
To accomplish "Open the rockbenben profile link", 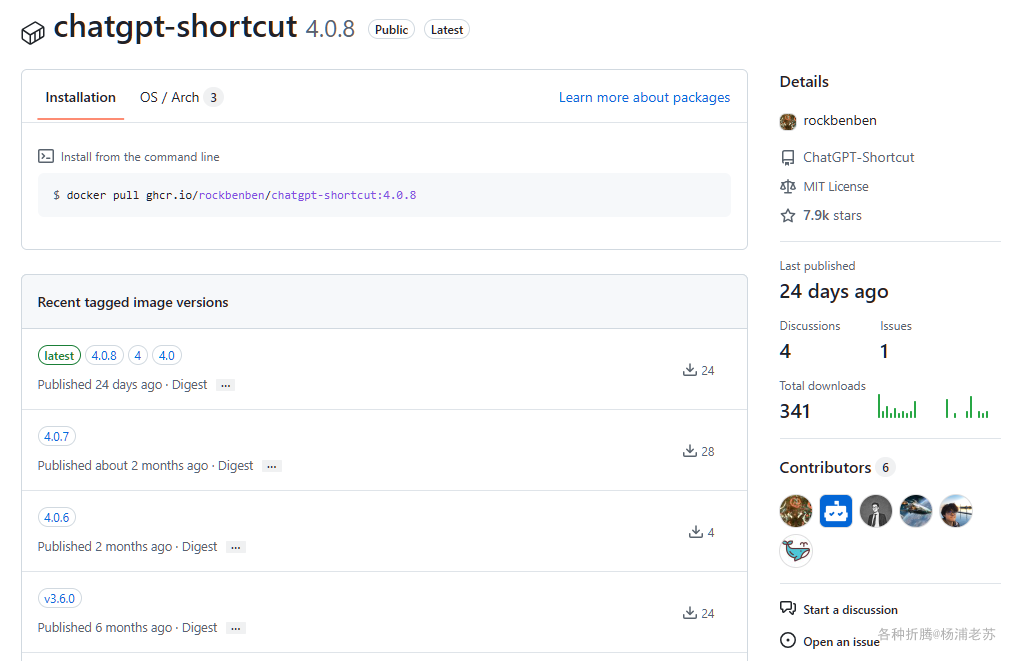I will click(840, 121).
